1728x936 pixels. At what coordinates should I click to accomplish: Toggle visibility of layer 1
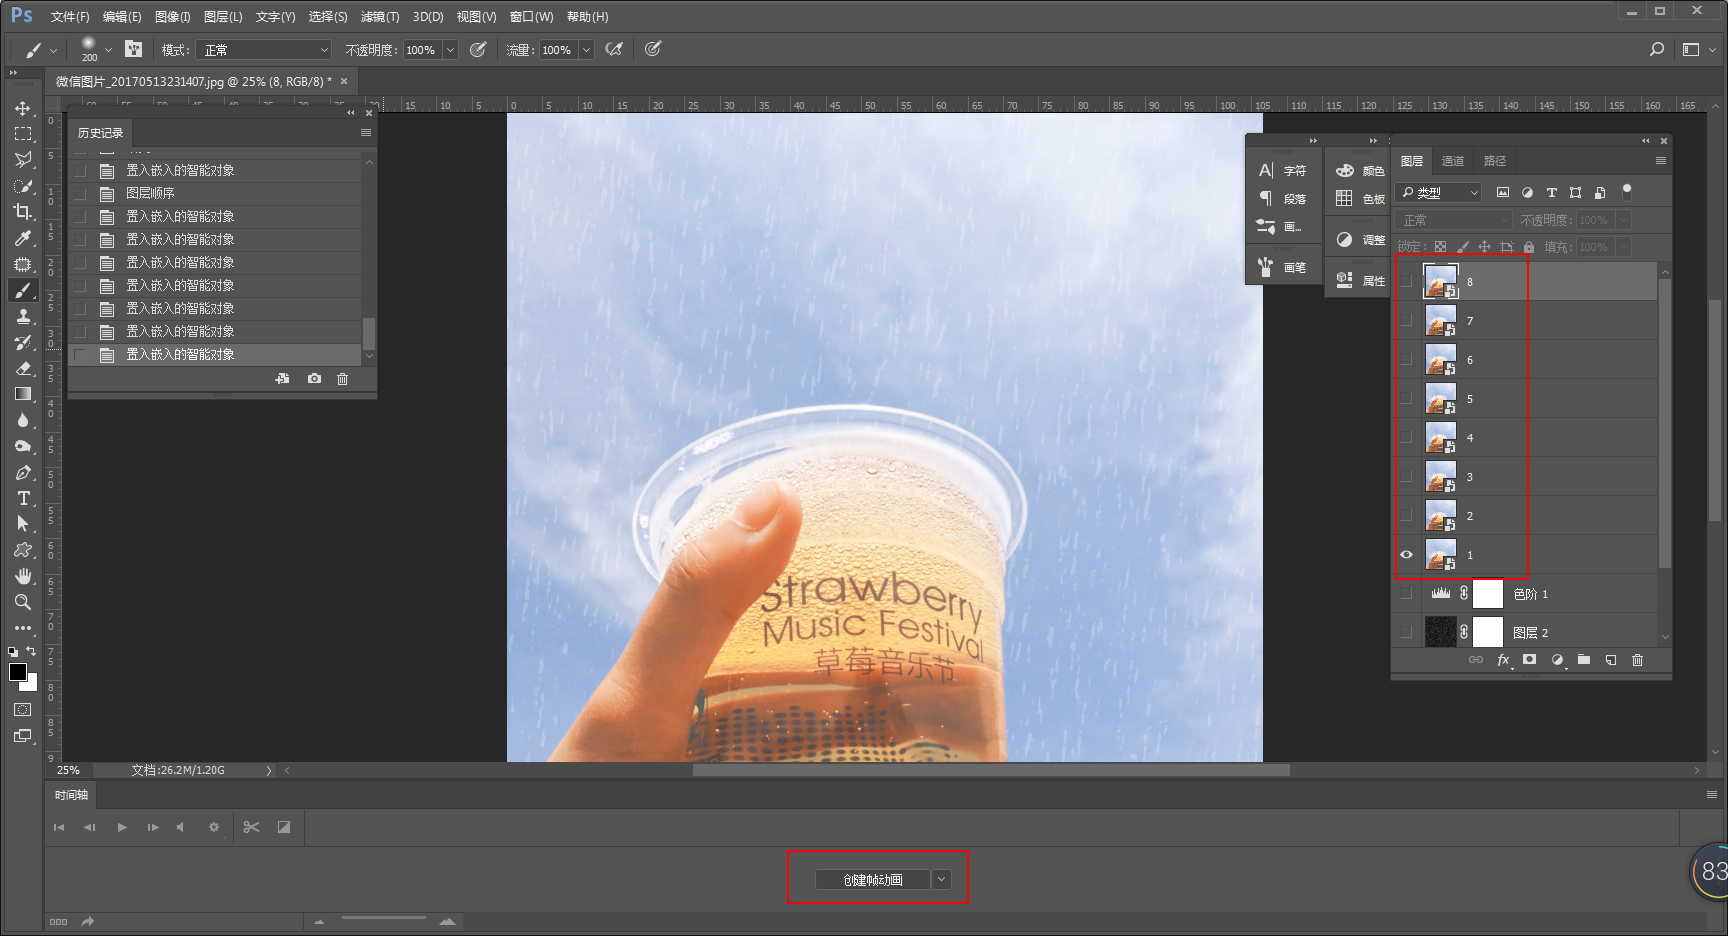[1407, 555]
